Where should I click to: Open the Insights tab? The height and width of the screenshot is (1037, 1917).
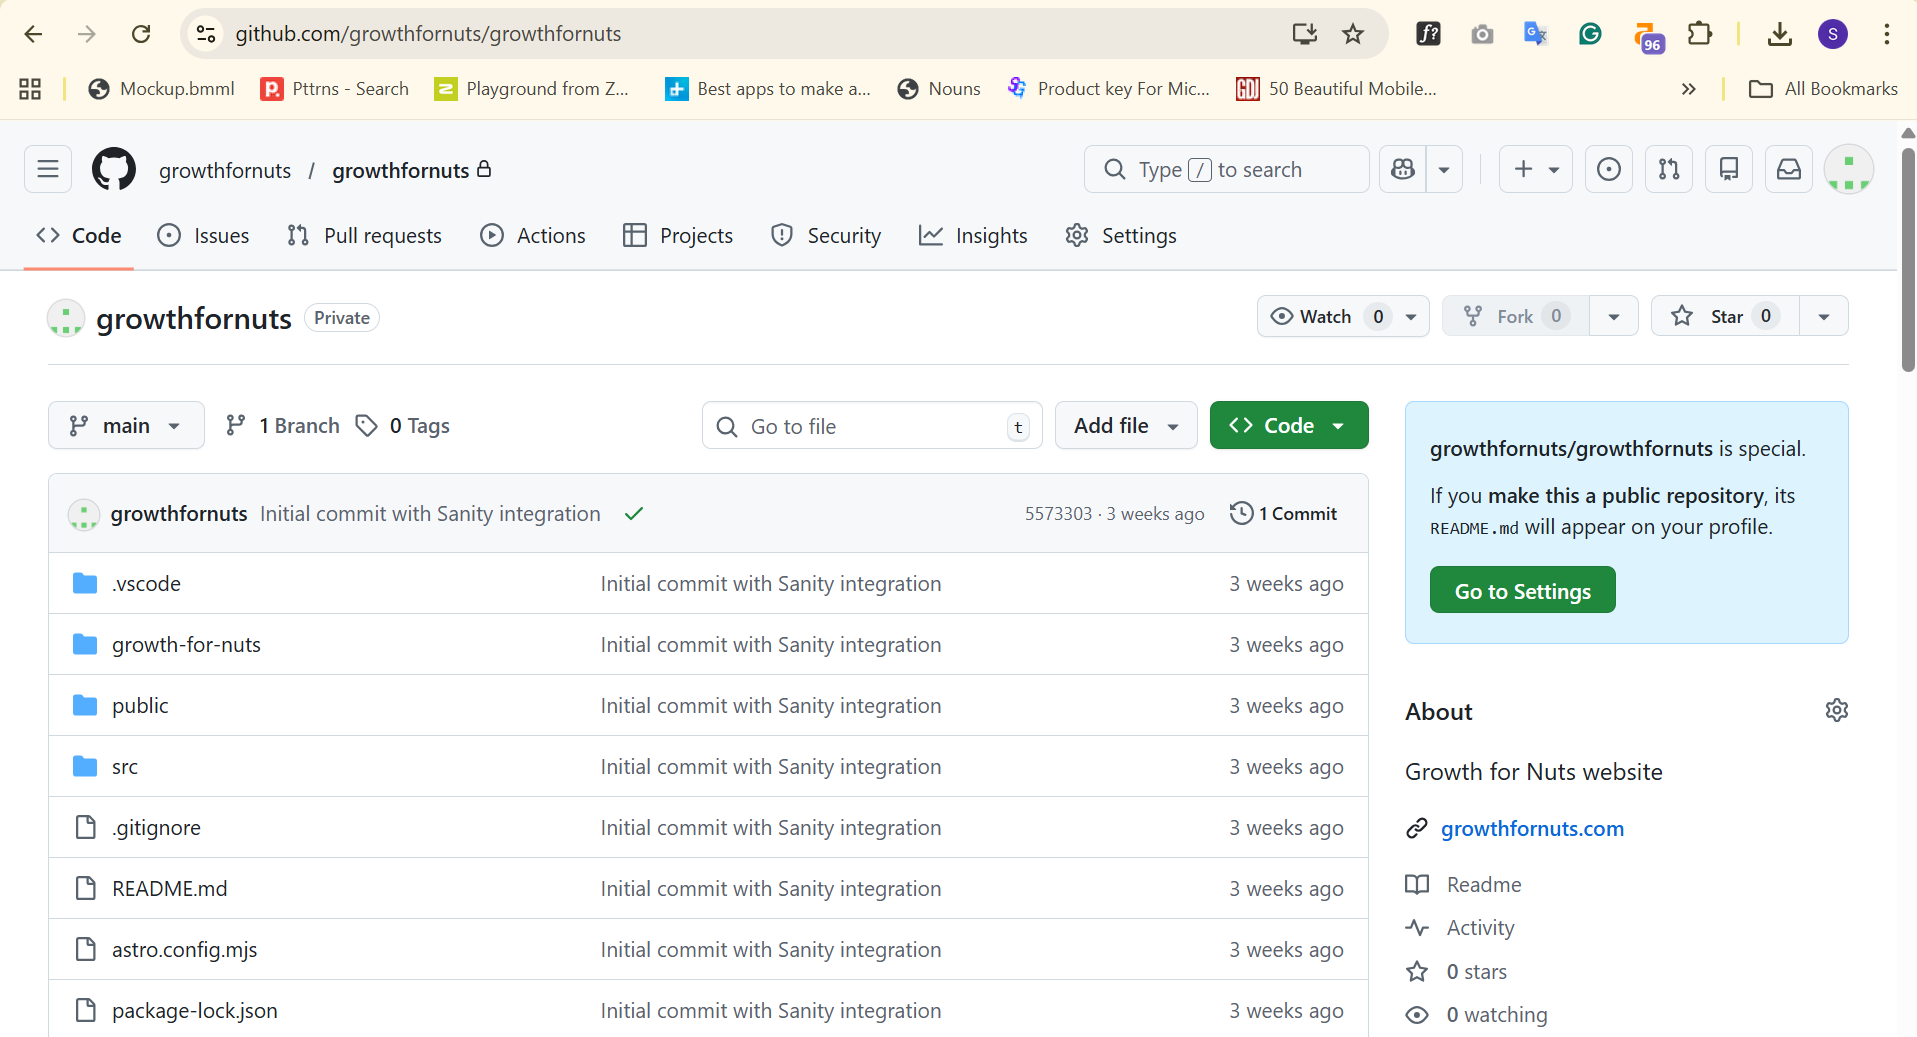pyautogui.click(x=973, y=236)
